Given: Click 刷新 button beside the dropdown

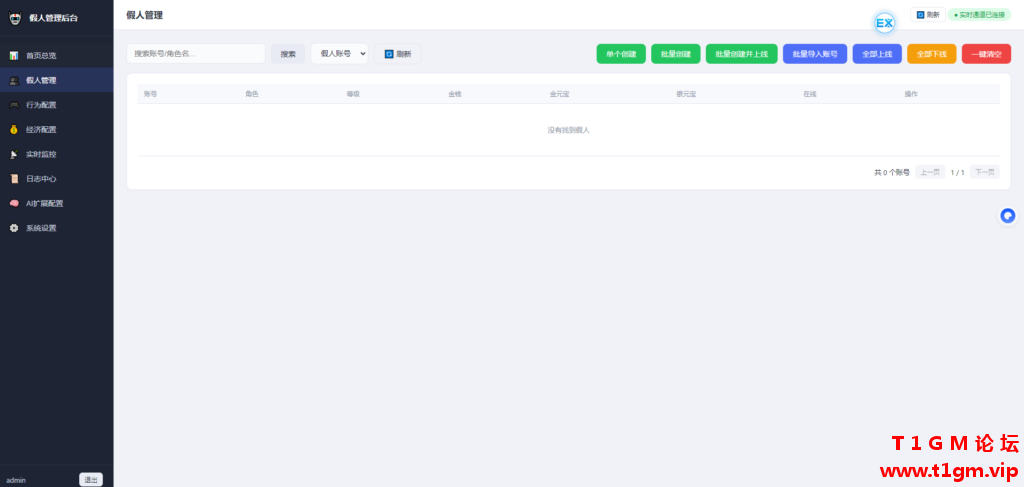Looking at the screenshot, I should pyautogui.click(x=398, y=54).
